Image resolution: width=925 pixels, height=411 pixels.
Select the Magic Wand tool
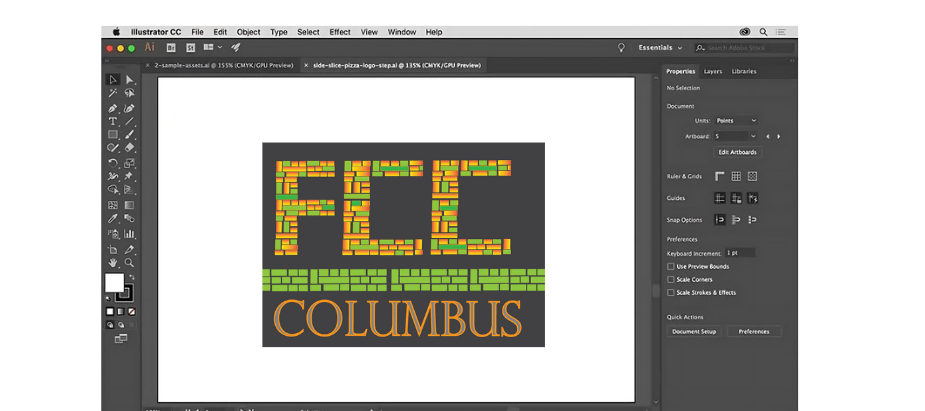tap(113, 93)
